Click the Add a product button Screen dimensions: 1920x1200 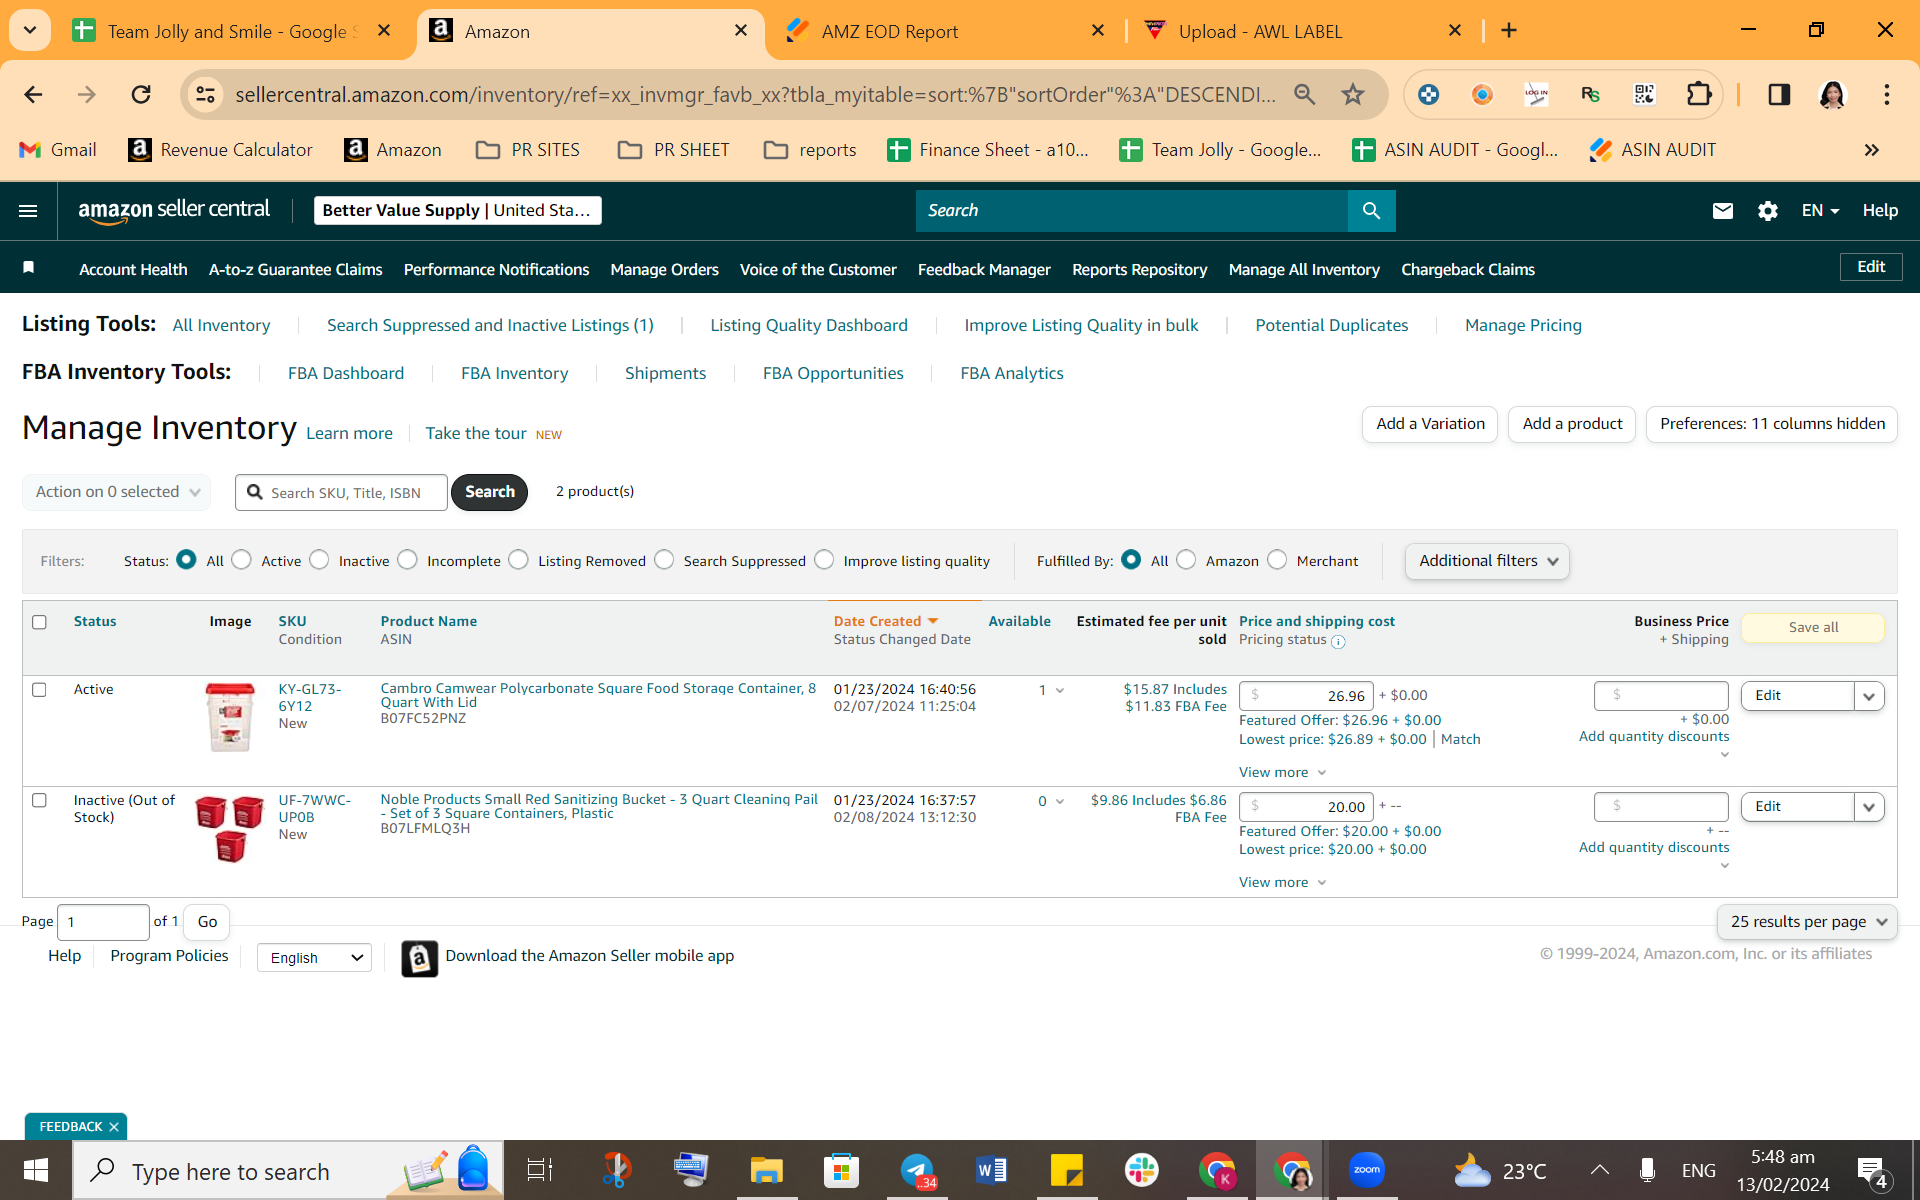tap(1572, 424)
